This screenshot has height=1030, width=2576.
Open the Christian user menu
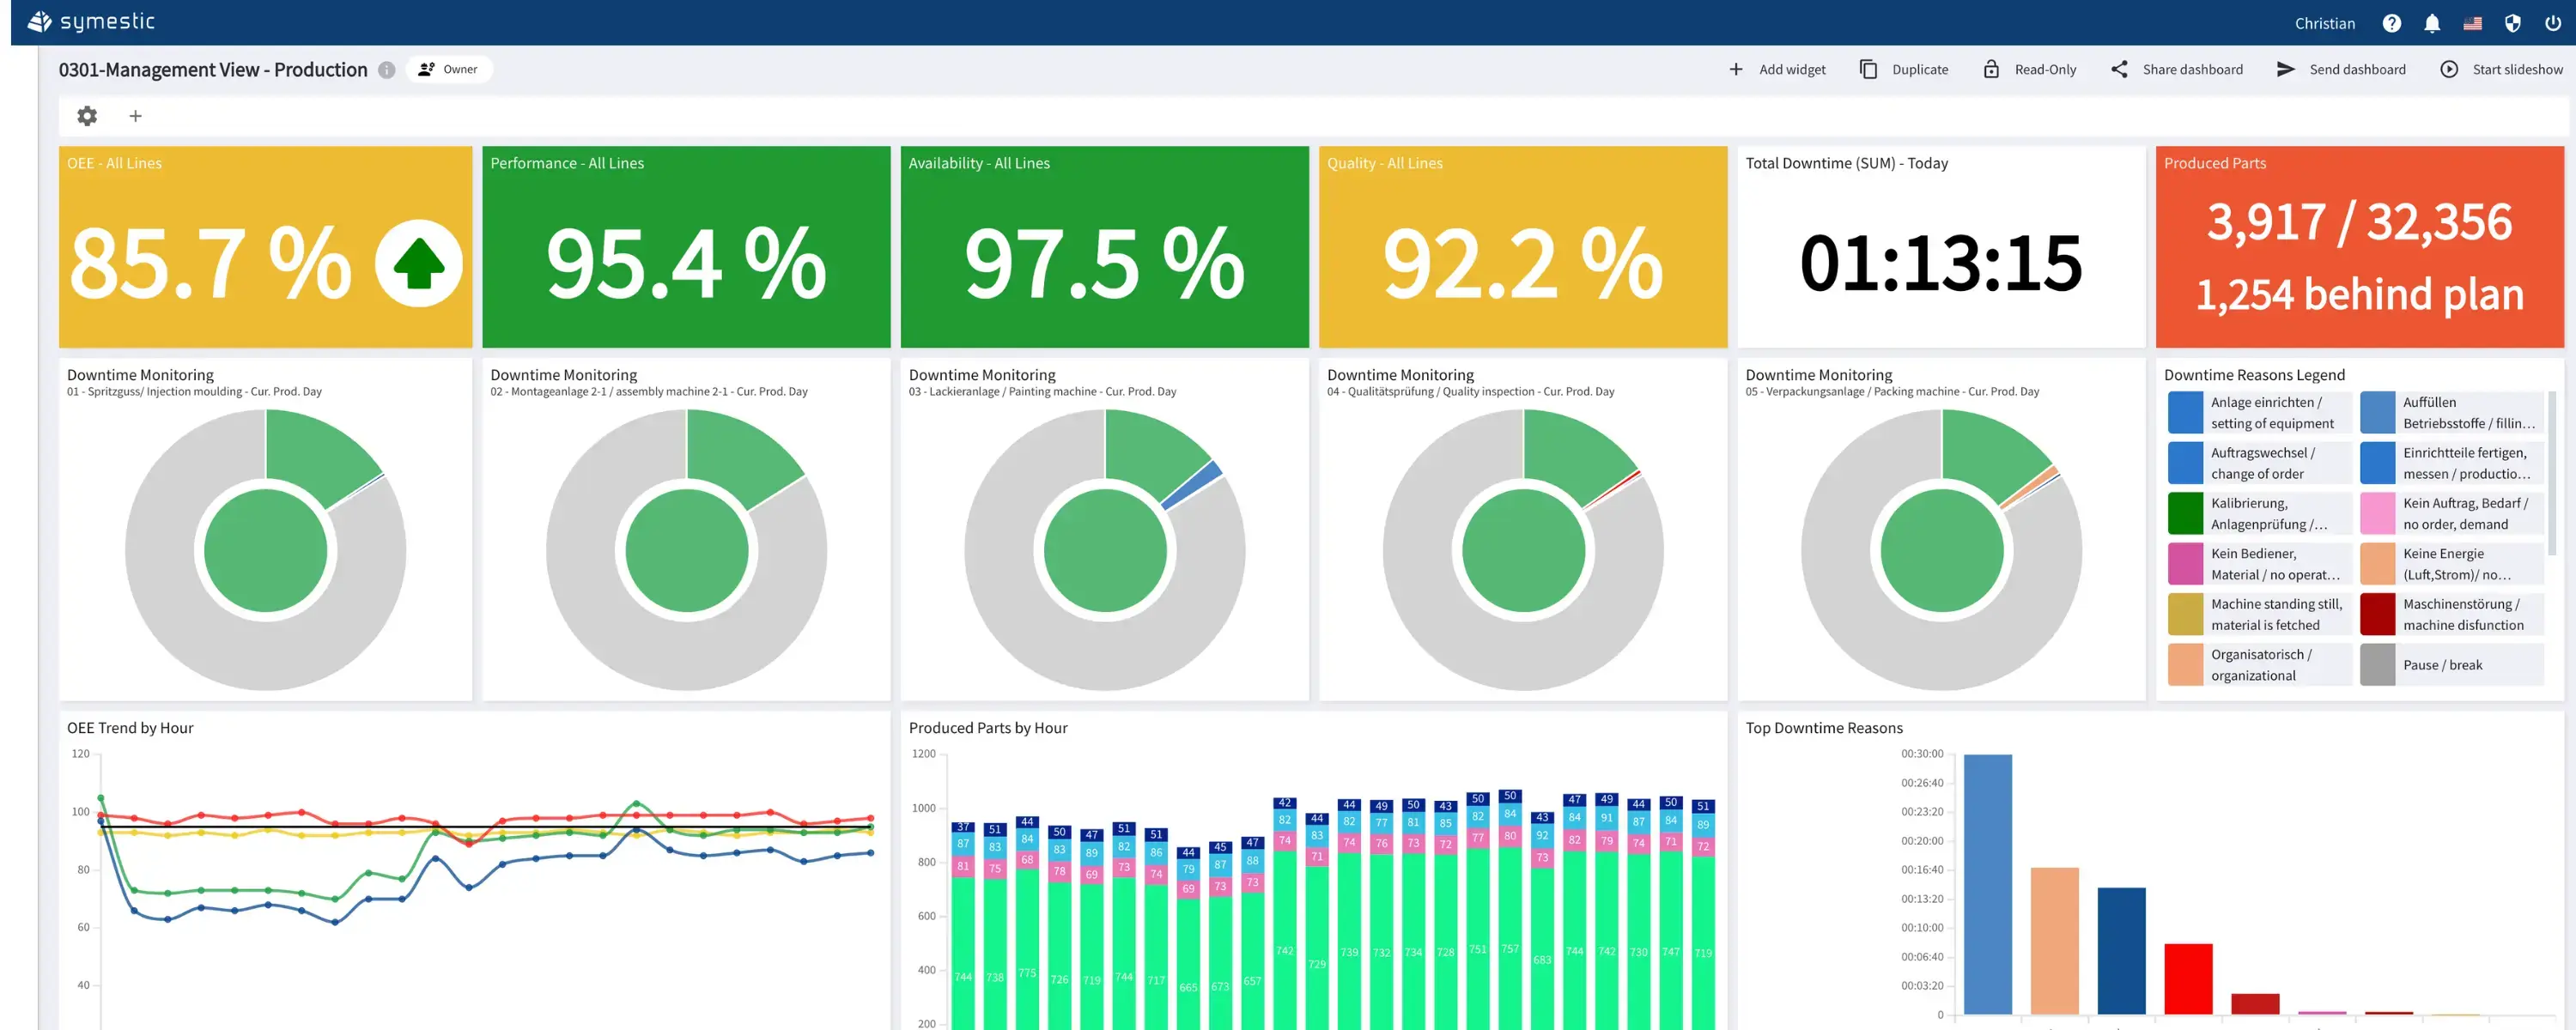2324,23
